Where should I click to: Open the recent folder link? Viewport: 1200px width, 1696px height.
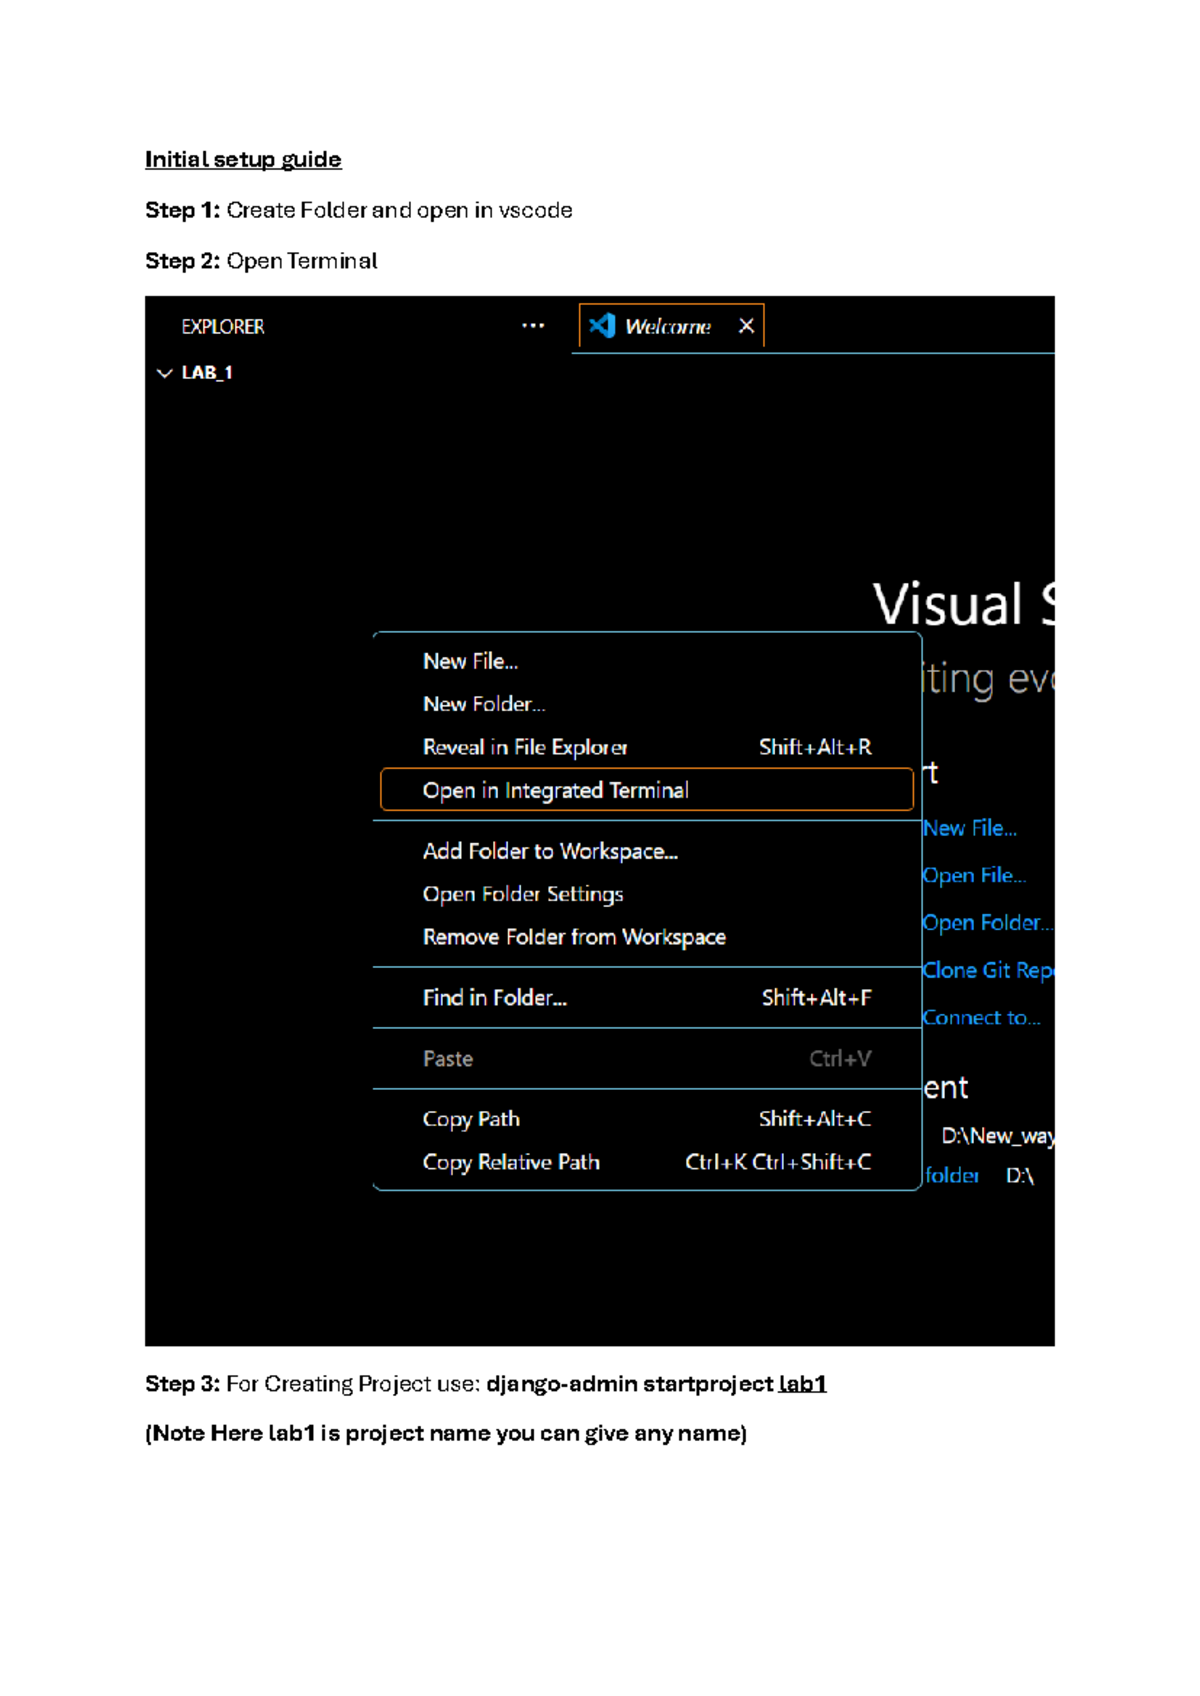952,1176
